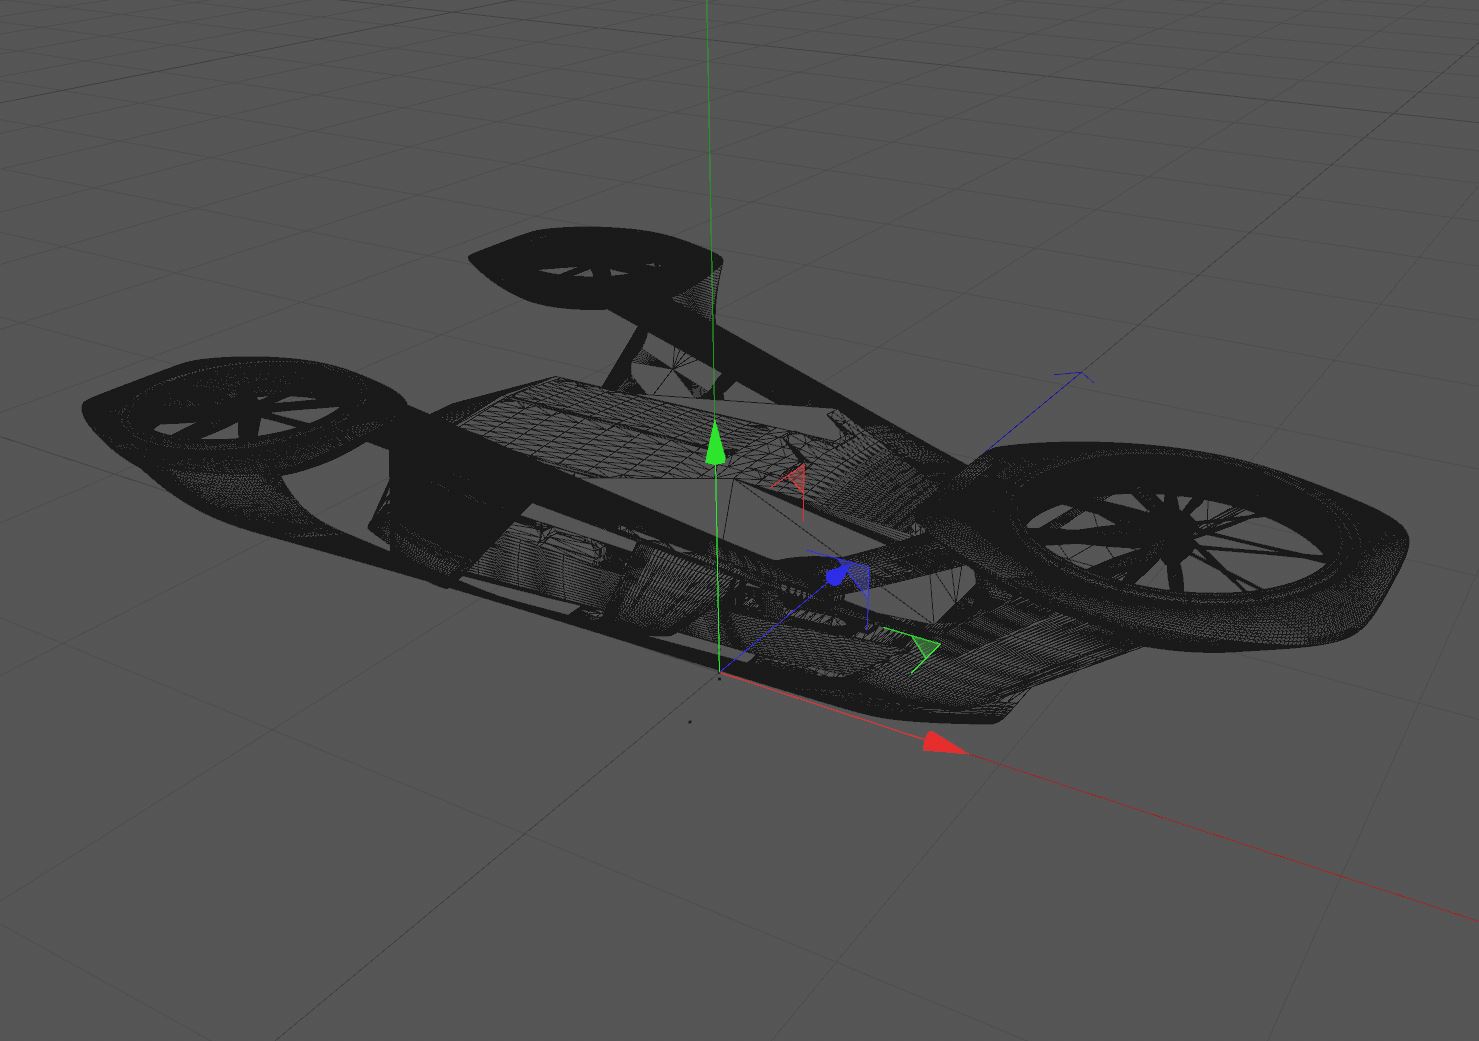Viewport: 1479px width, 1041px height.
Task: Select the small green triangle gizmo handle
Action: (925, 648)
